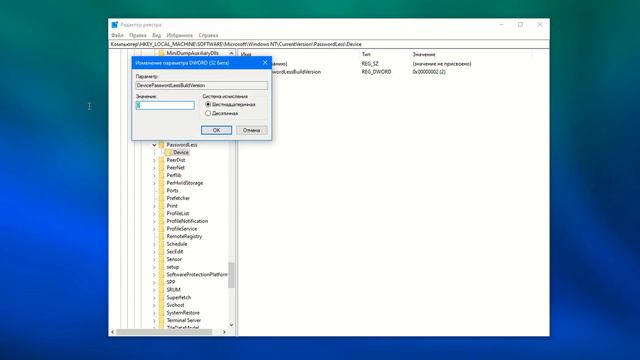Select the Prefetcher tree item label
640x360 pixels.
(178, 198)
